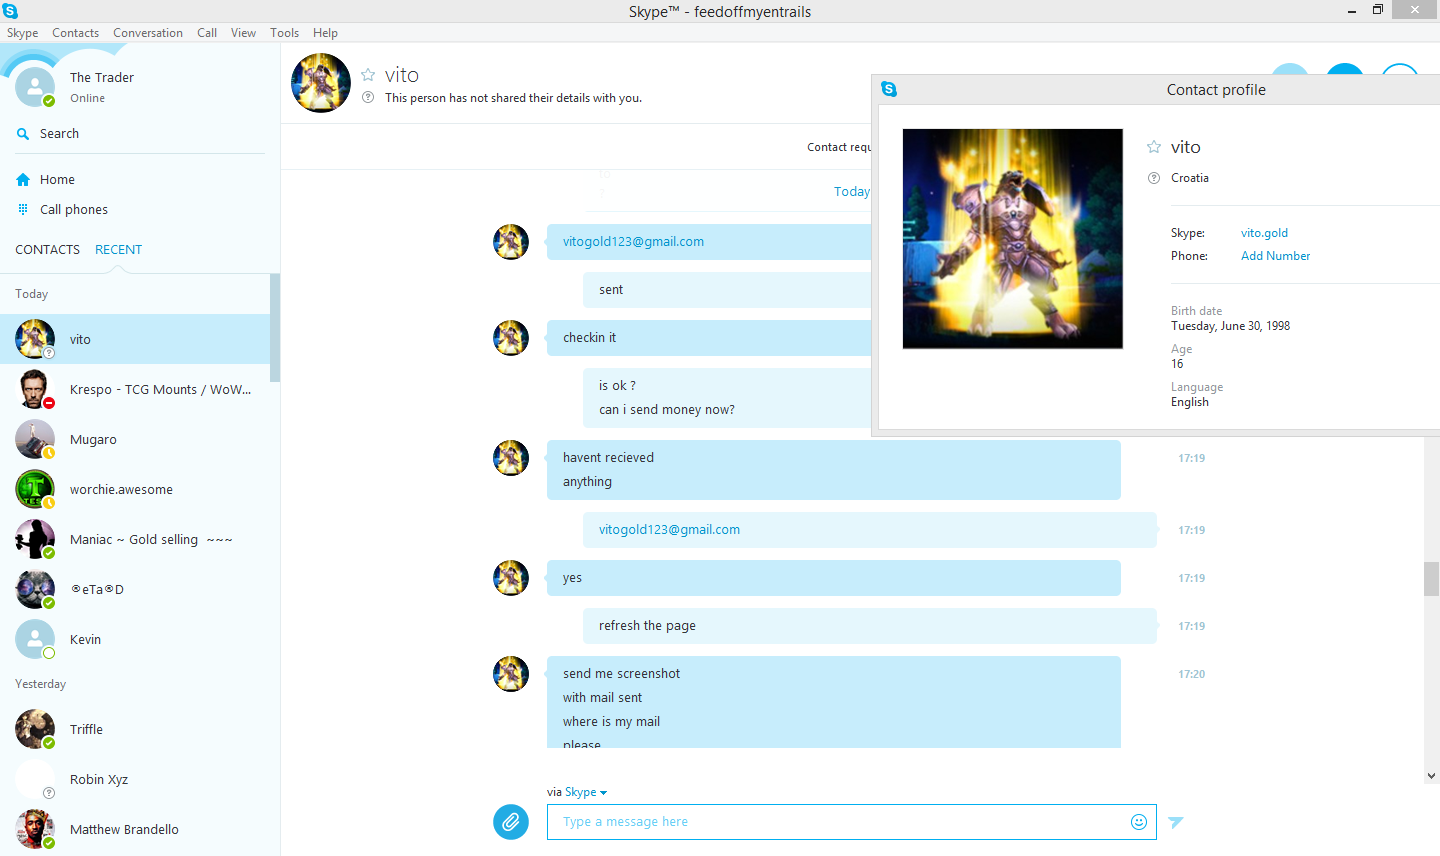The image size is (1440, 856).
Task: Click worchie.awesome's green avatar
Action: 35,489
